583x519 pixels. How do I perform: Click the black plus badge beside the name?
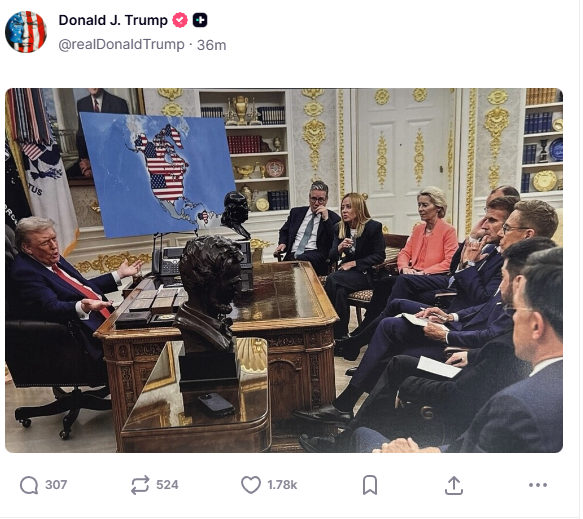pos(200,20)
